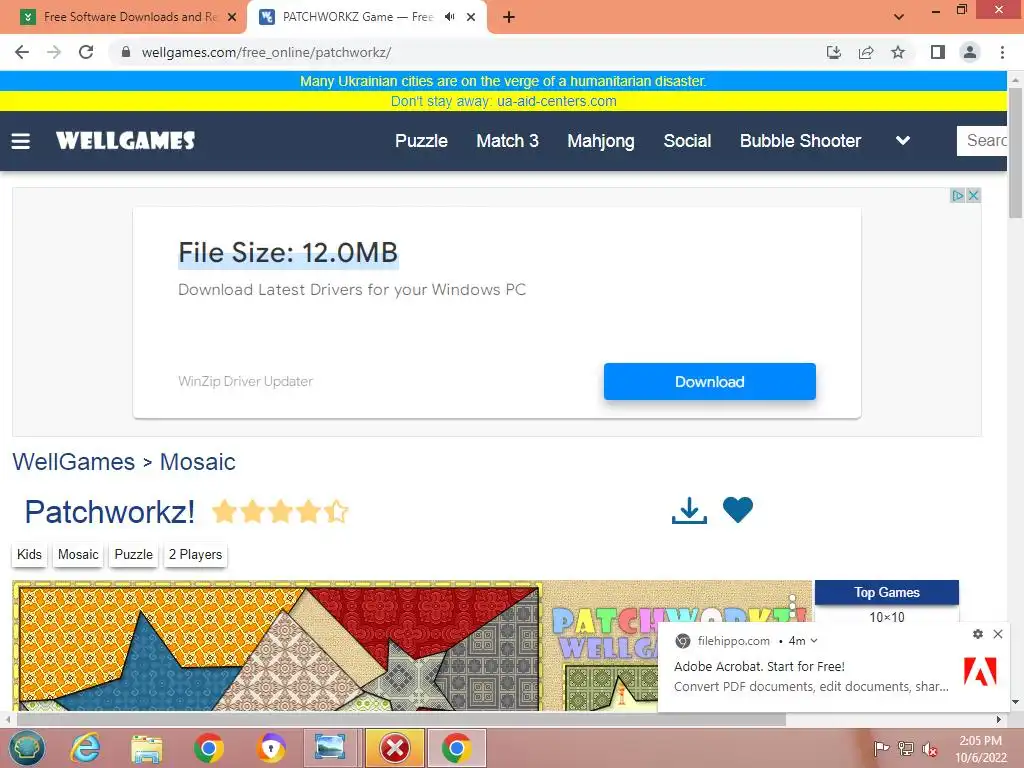Click the Action Center flag tray icon
This screenshot has width=1024, height=768.
click(x=881, y=748)
